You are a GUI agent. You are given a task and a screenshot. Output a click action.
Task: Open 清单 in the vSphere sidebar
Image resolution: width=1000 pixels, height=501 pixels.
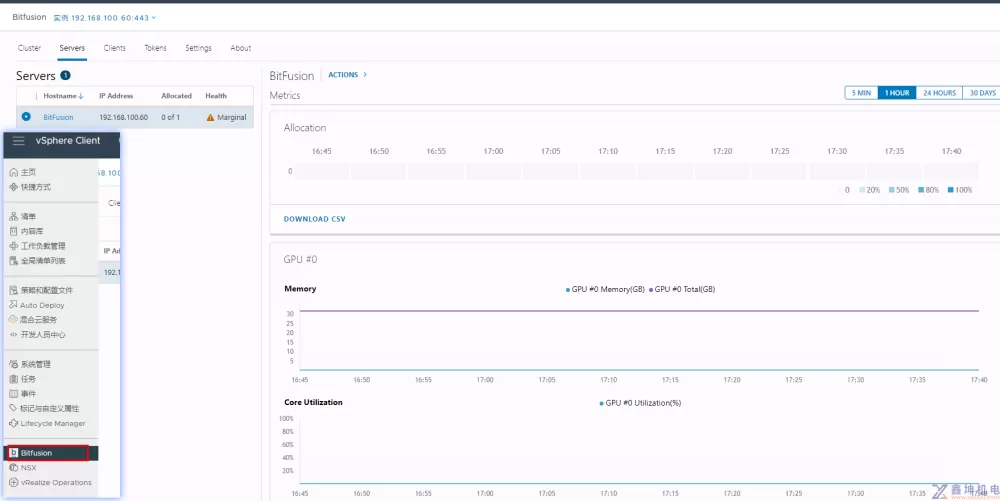coord(23,217)
